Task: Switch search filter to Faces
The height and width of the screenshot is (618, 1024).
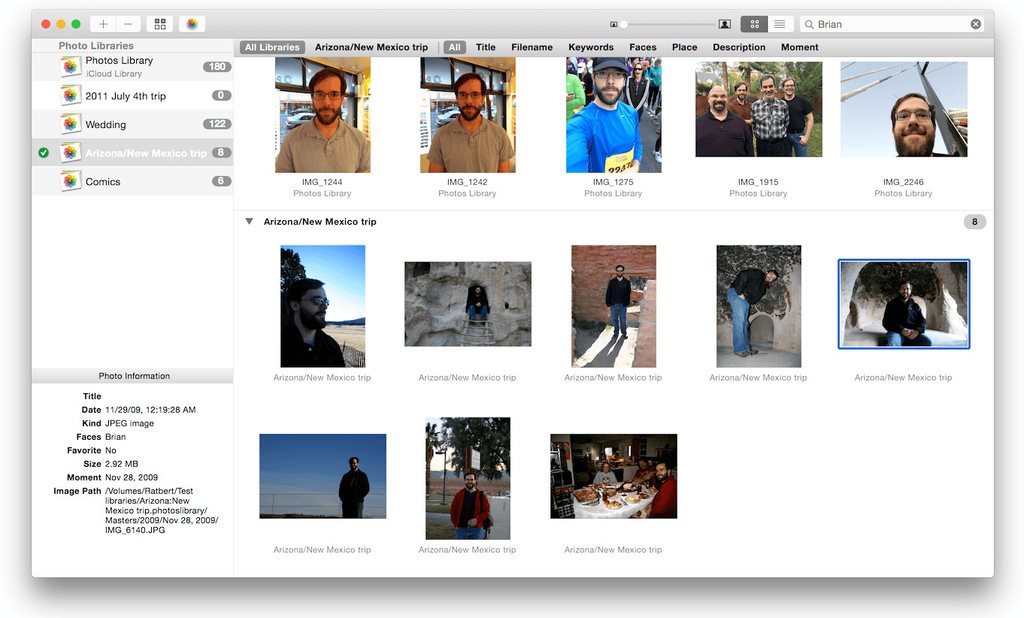Action: point(642,46)
